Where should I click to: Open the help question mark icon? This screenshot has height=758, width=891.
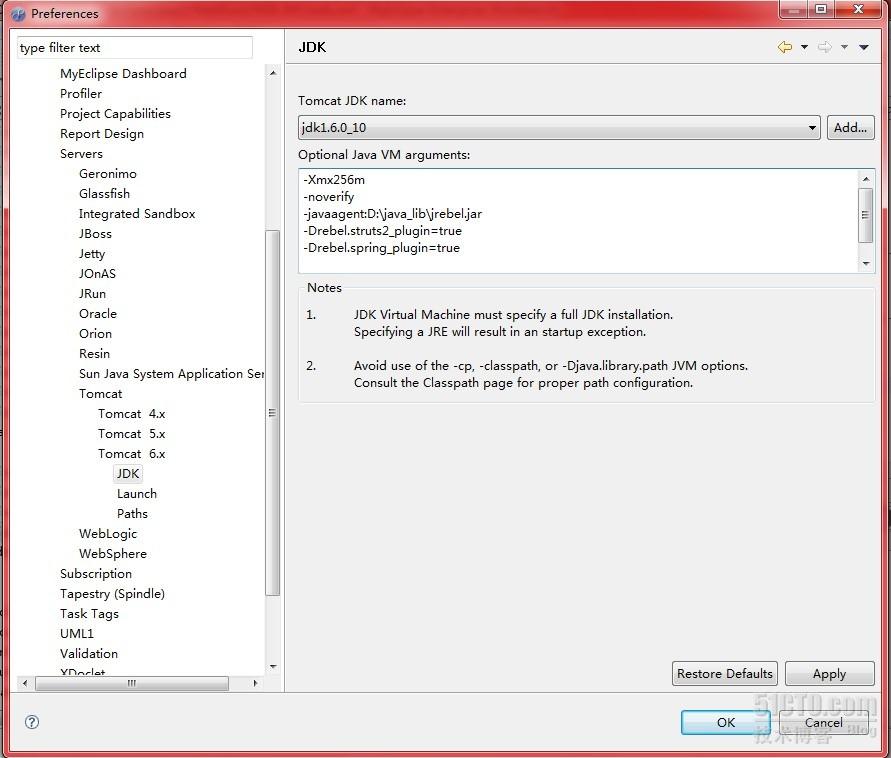tap(32, 722)
